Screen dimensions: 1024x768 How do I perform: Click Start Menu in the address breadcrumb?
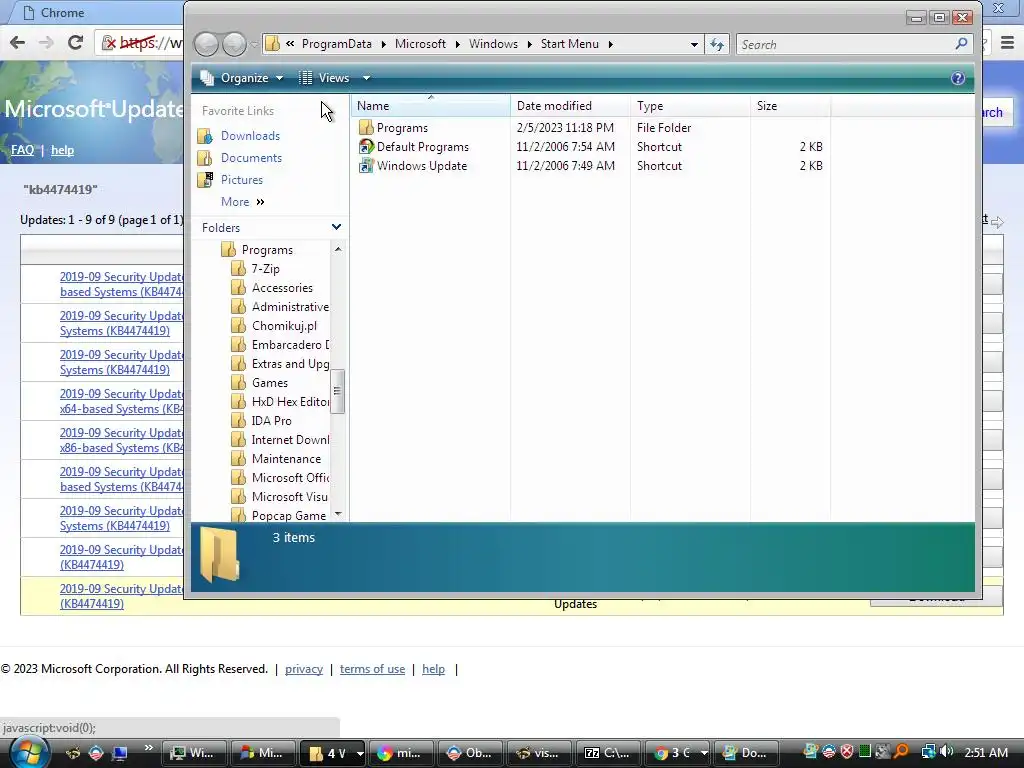(x=569, y=44)
